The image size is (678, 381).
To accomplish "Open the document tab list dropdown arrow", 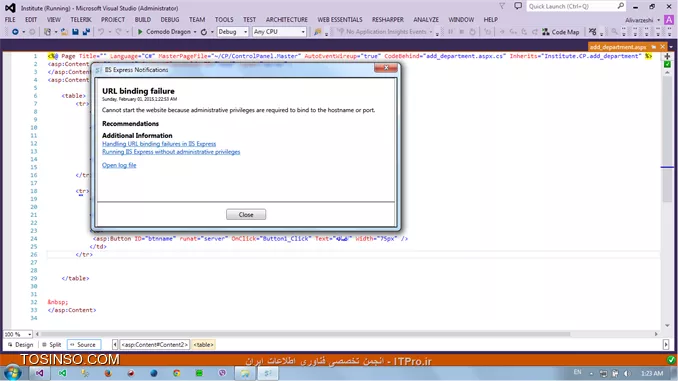I will tap(671, 47).
